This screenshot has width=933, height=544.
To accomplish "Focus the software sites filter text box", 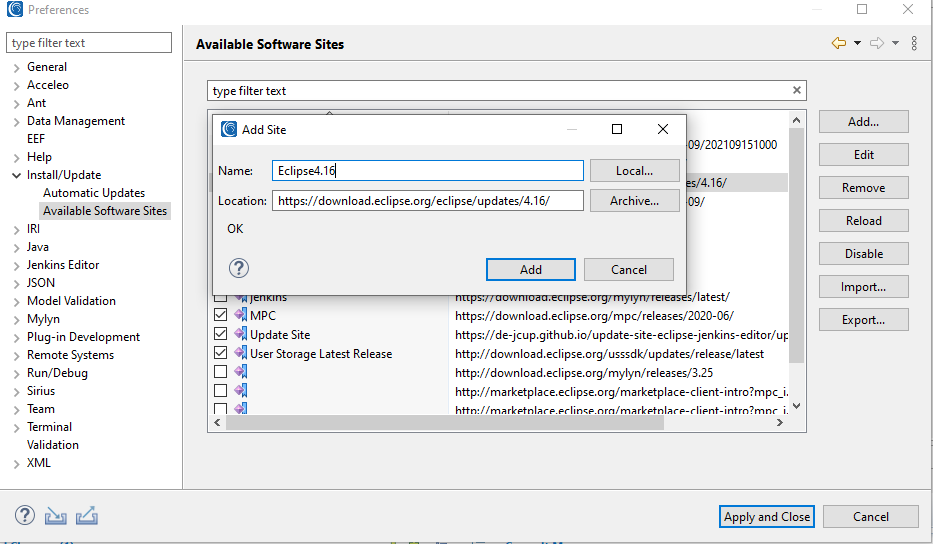I will 507,90.
